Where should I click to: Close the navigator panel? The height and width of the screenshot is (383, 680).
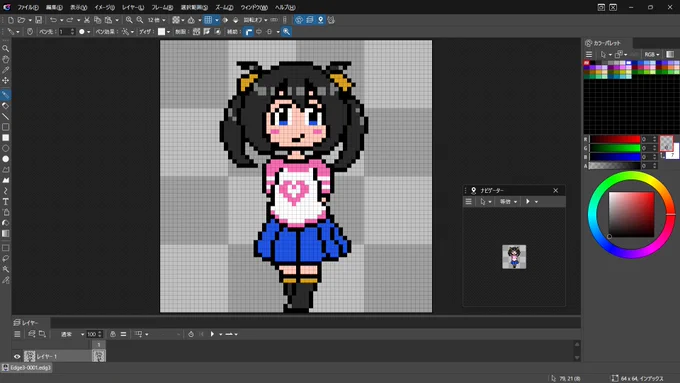[556, 190]
